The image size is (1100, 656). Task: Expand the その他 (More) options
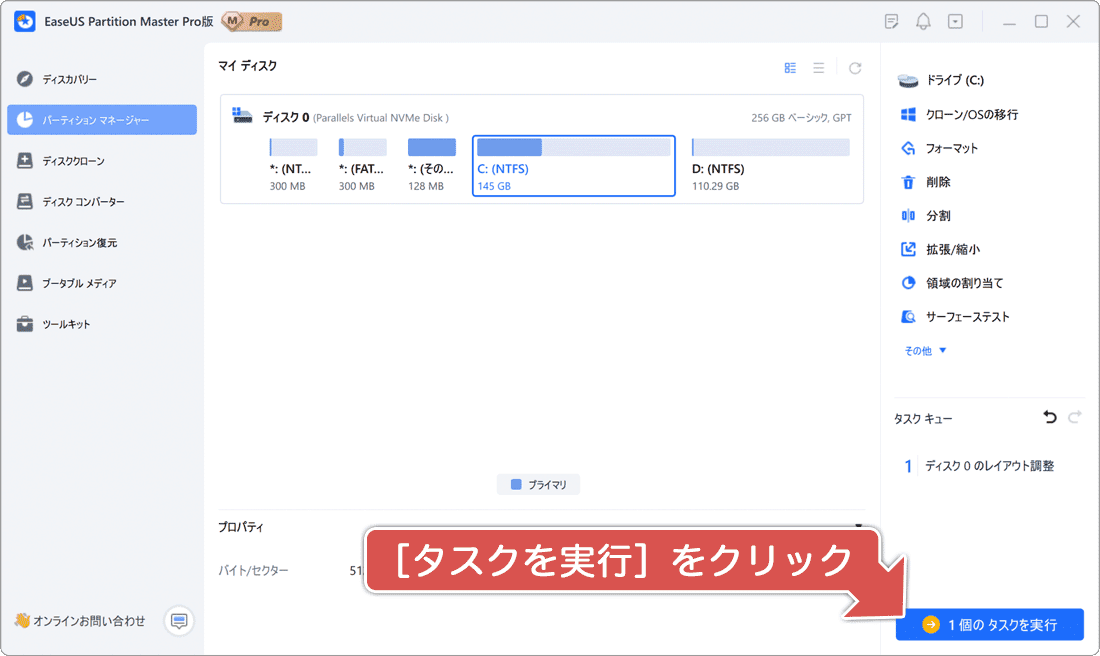(x=920, y=350)
